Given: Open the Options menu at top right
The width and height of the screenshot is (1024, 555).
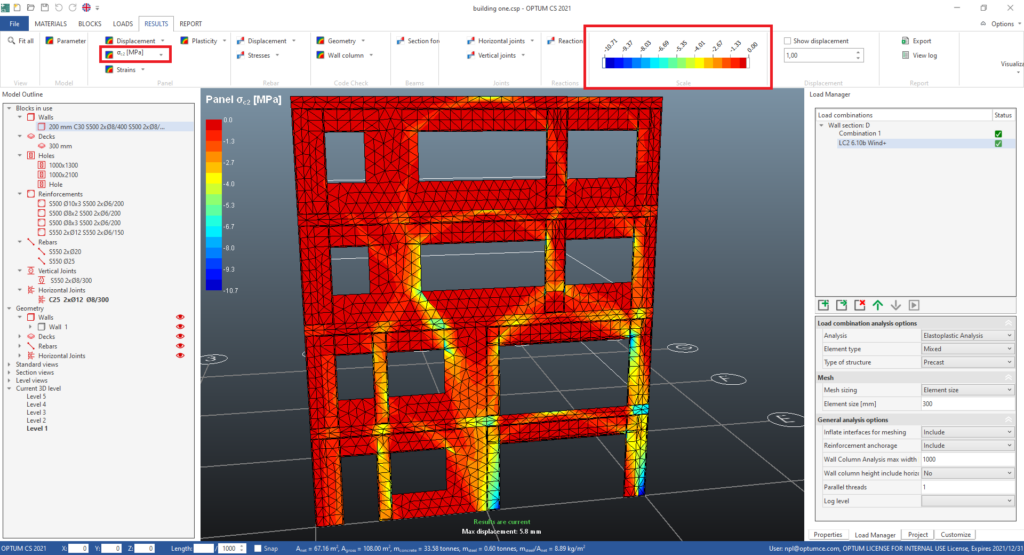Looking at the screenshot, I should 1001,23.
